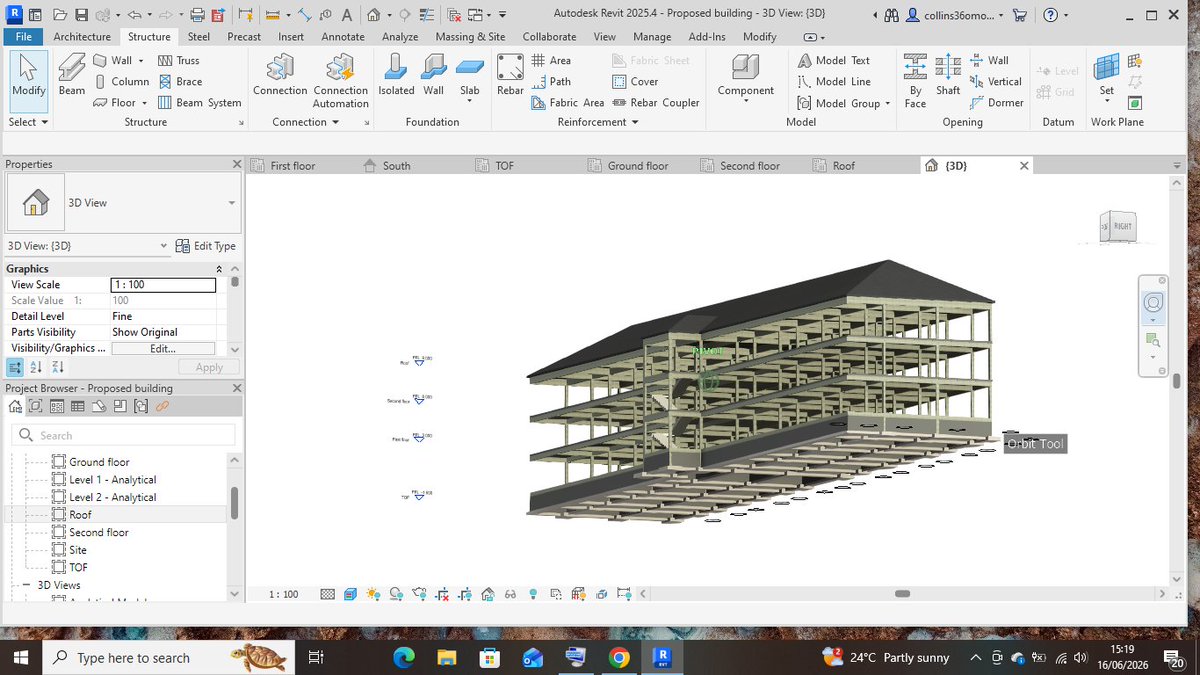Switch to the South view tab
Viewport: 1200px width, 675px height.
pos(396,166)
